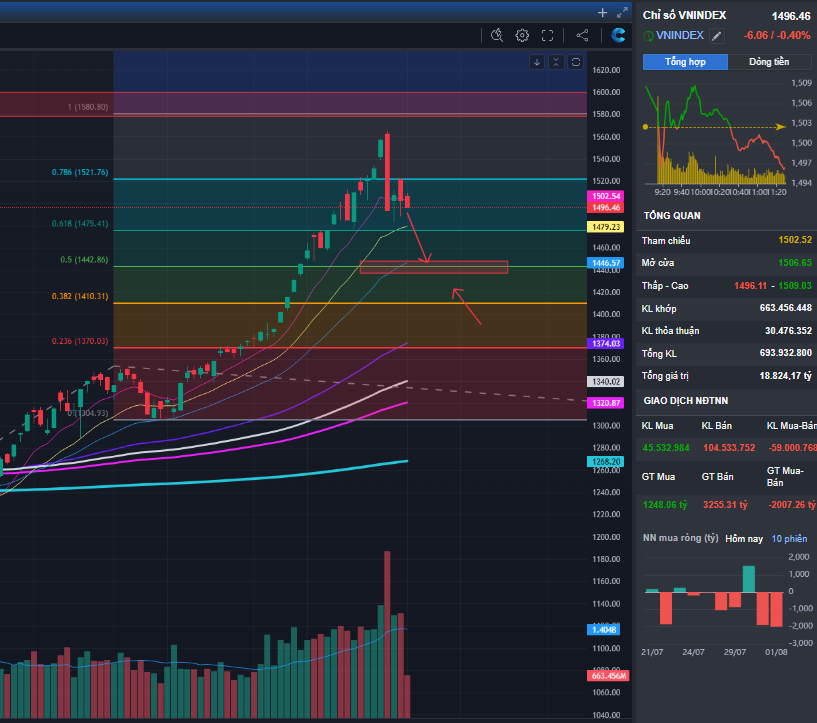Toggle the chart pane refresh icon button
This screenshot has width=817, height=723.
575,62
